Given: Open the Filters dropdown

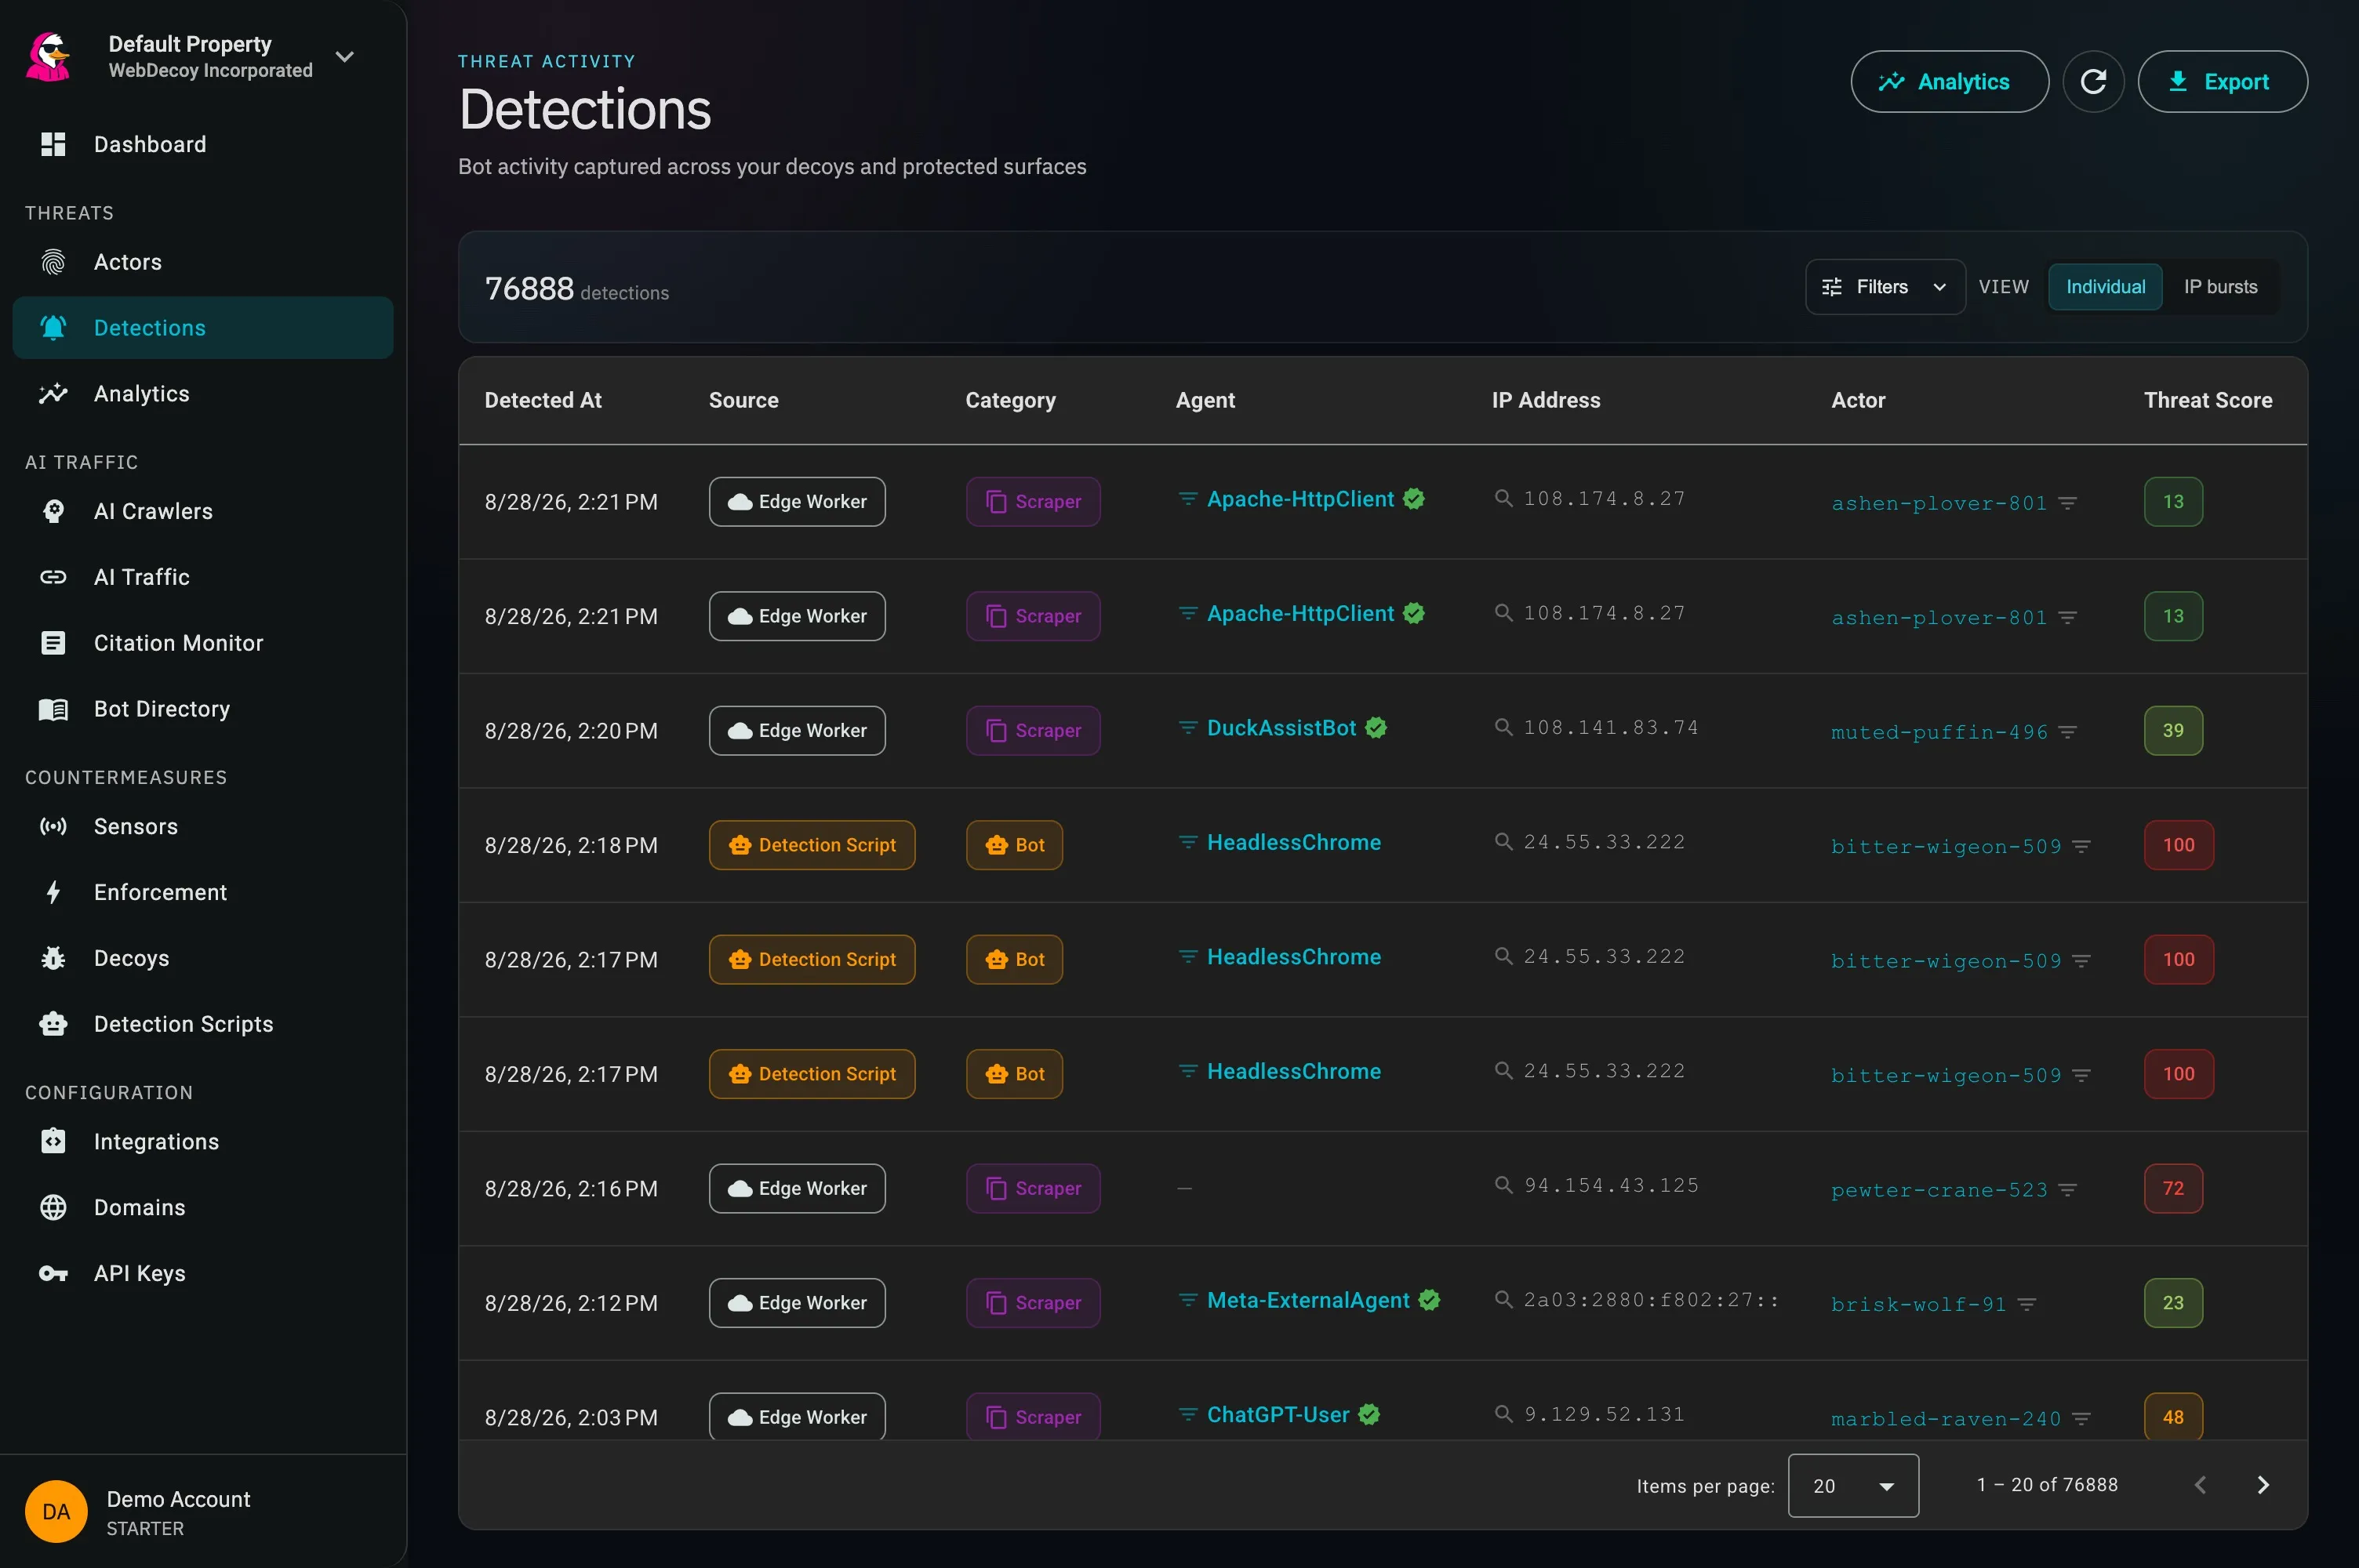Looking at the screenshot, I should [1884, 287].
